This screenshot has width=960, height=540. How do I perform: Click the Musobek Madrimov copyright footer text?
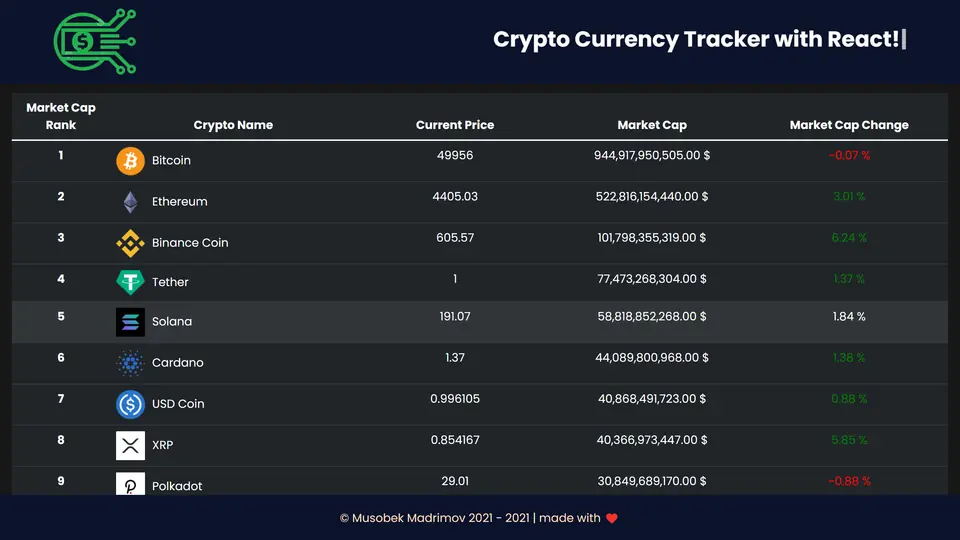tap(470, 518)
